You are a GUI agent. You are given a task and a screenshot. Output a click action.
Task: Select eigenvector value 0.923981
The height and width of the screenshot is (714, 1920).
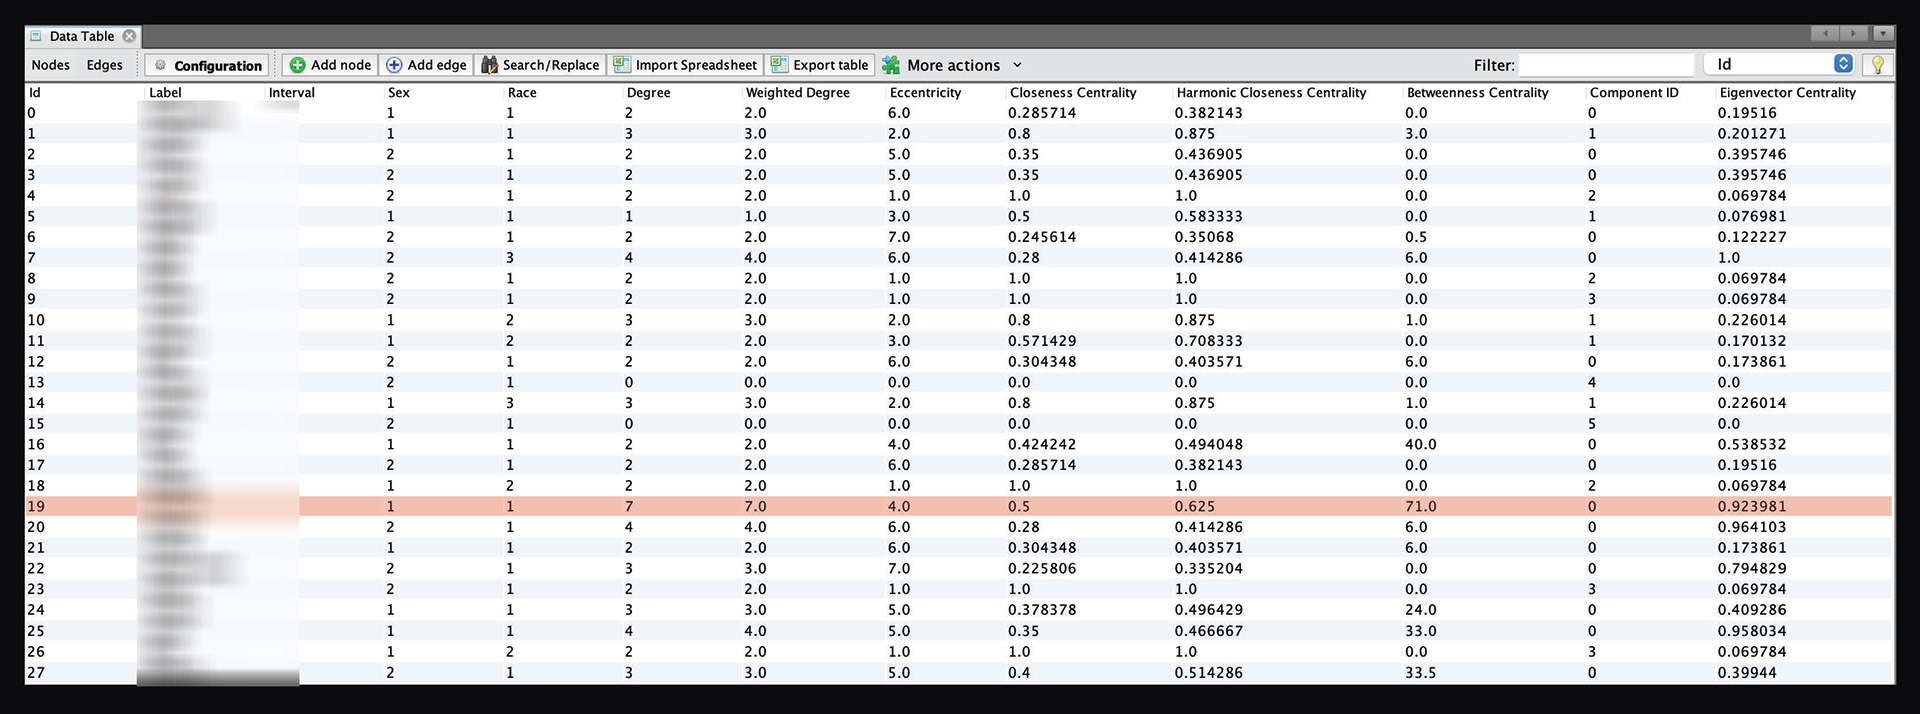click(x=1752, y=506)
